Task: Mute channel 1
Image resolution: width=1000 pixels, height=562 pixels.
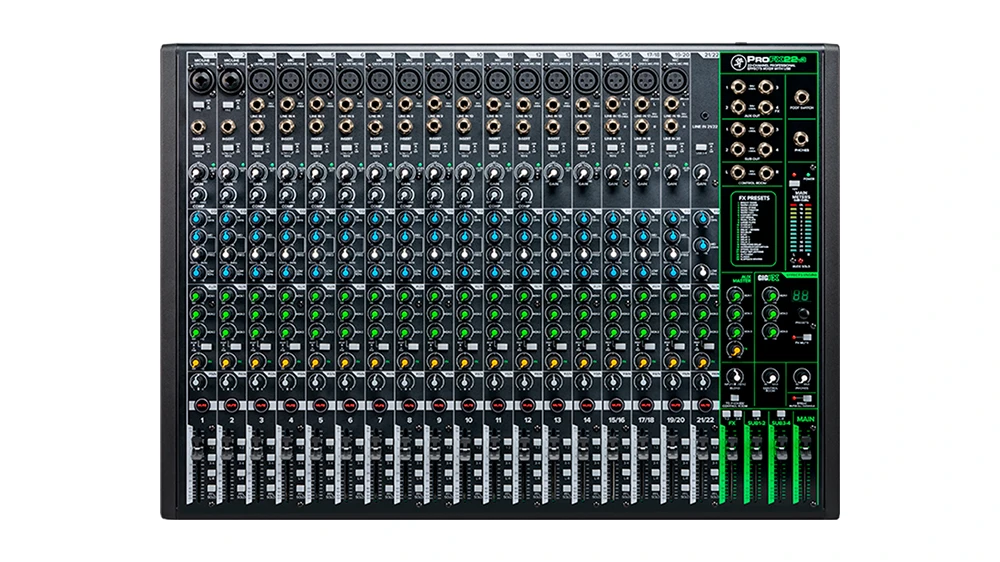Action: point(199,405)
